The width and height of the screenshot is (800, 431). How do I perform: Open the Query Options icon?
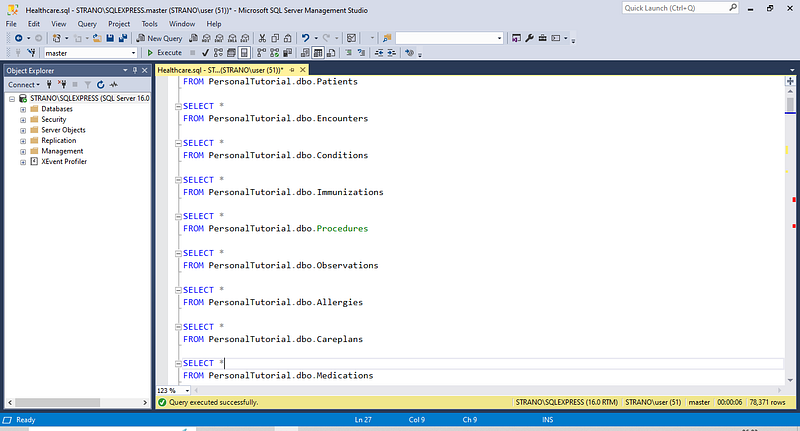(231, 53)
